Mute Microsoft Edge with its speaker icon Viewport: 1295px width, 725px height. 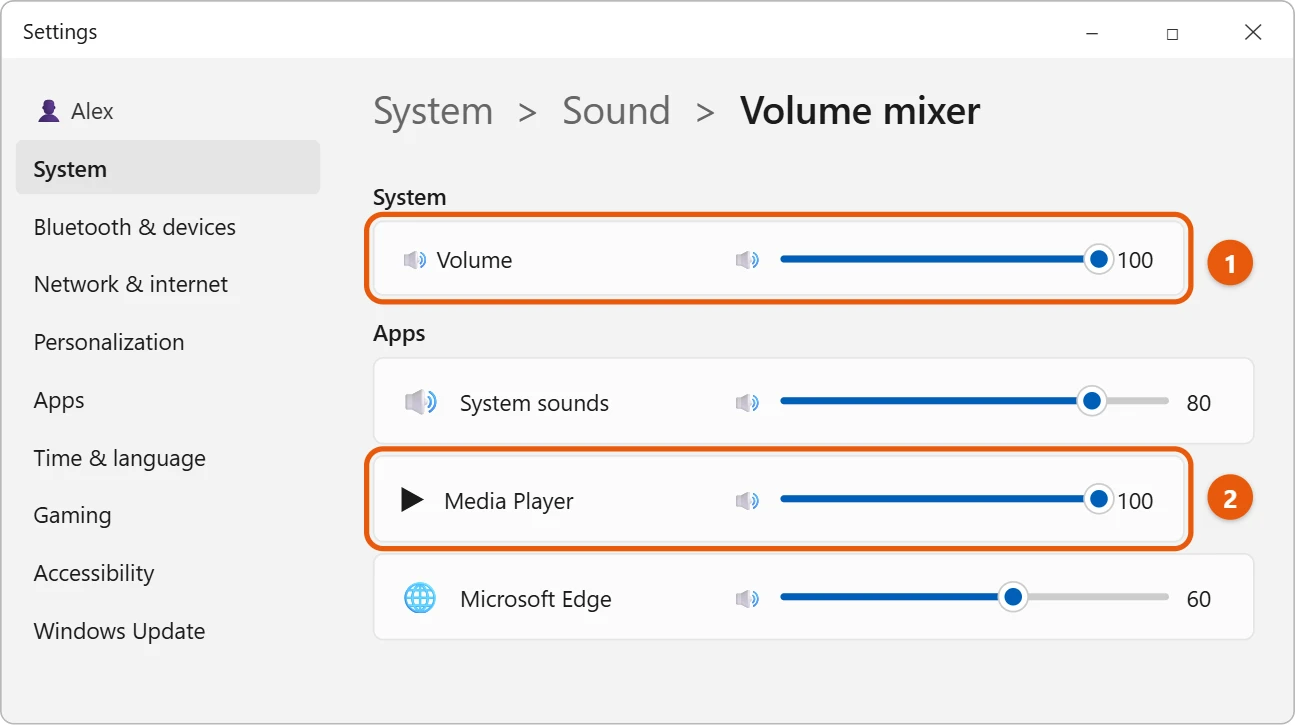747,599
